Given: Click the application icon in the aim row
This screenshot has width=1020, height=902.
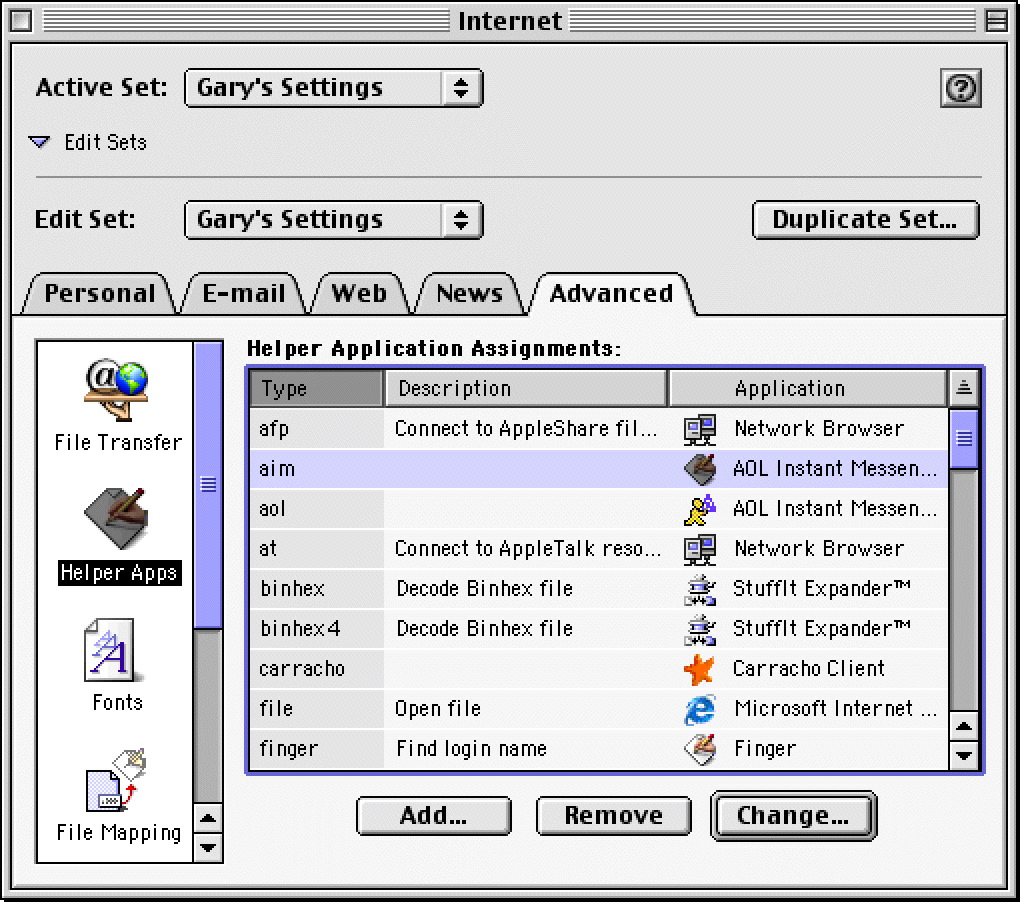Looking at the screenshot, I should coord(700,469).
